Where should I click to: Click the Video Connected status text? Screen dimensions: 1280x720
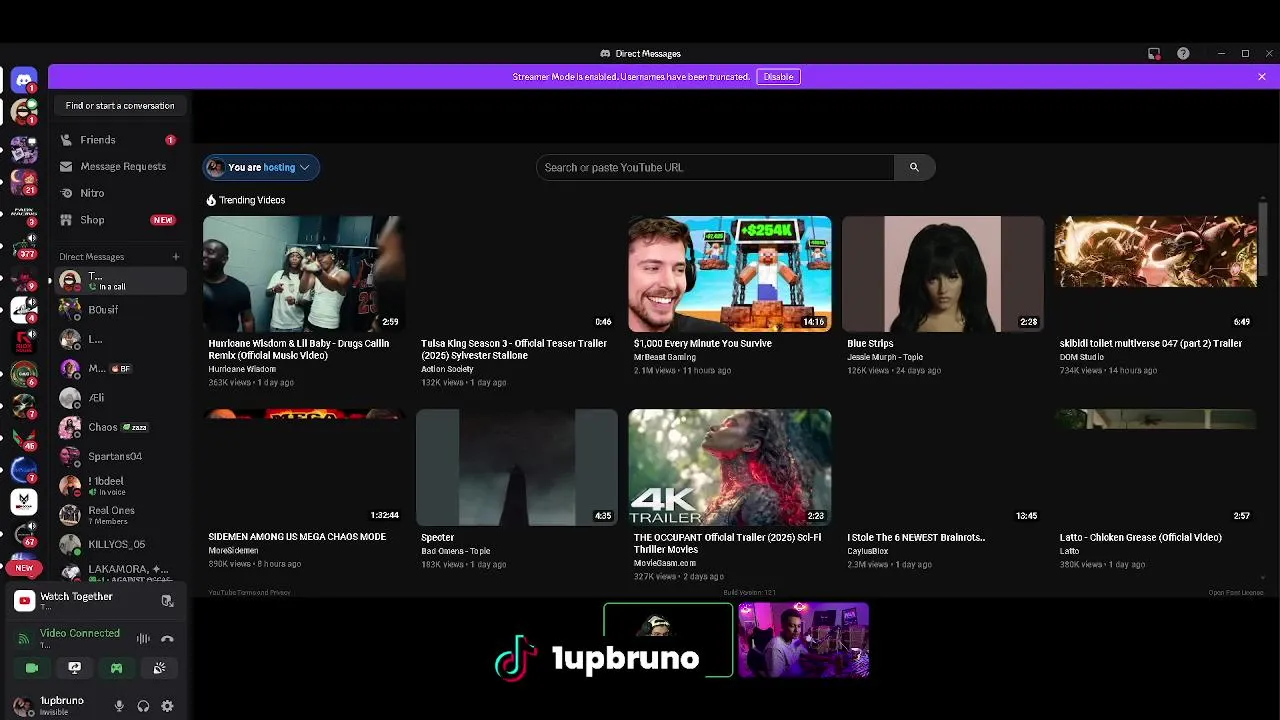click(80, 634)
